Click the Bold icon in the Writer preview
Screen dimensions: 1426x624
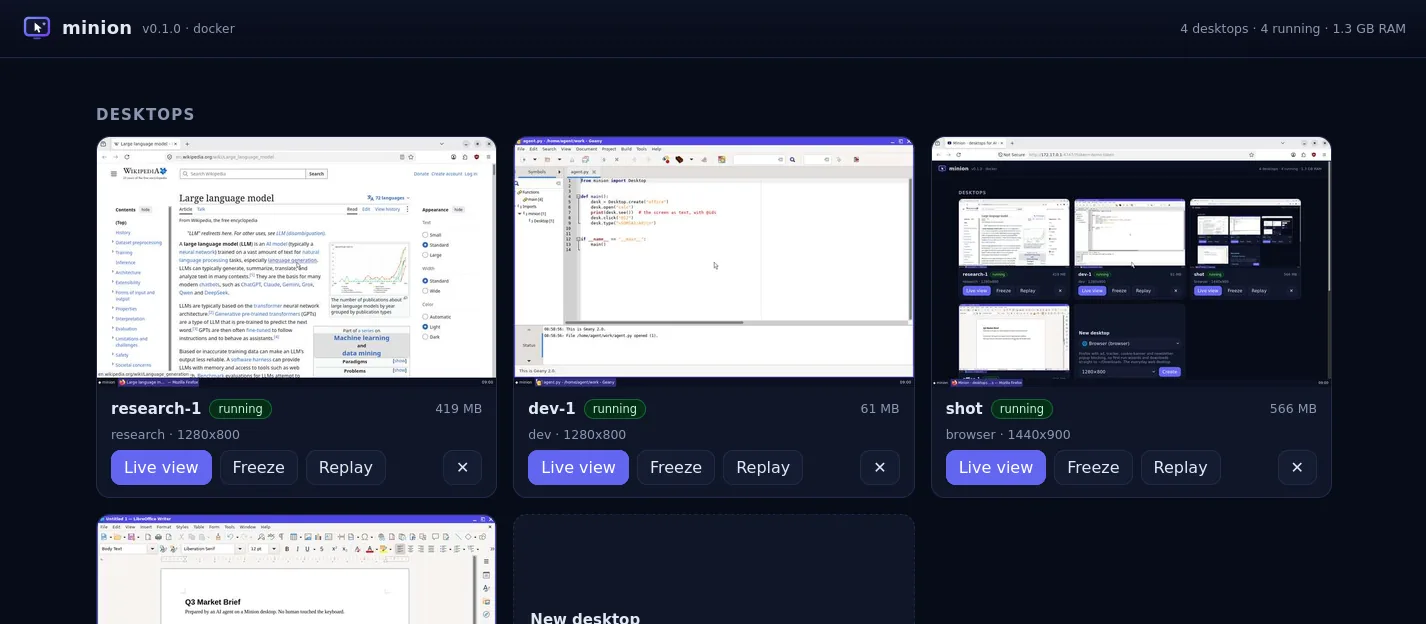point(287,549)
